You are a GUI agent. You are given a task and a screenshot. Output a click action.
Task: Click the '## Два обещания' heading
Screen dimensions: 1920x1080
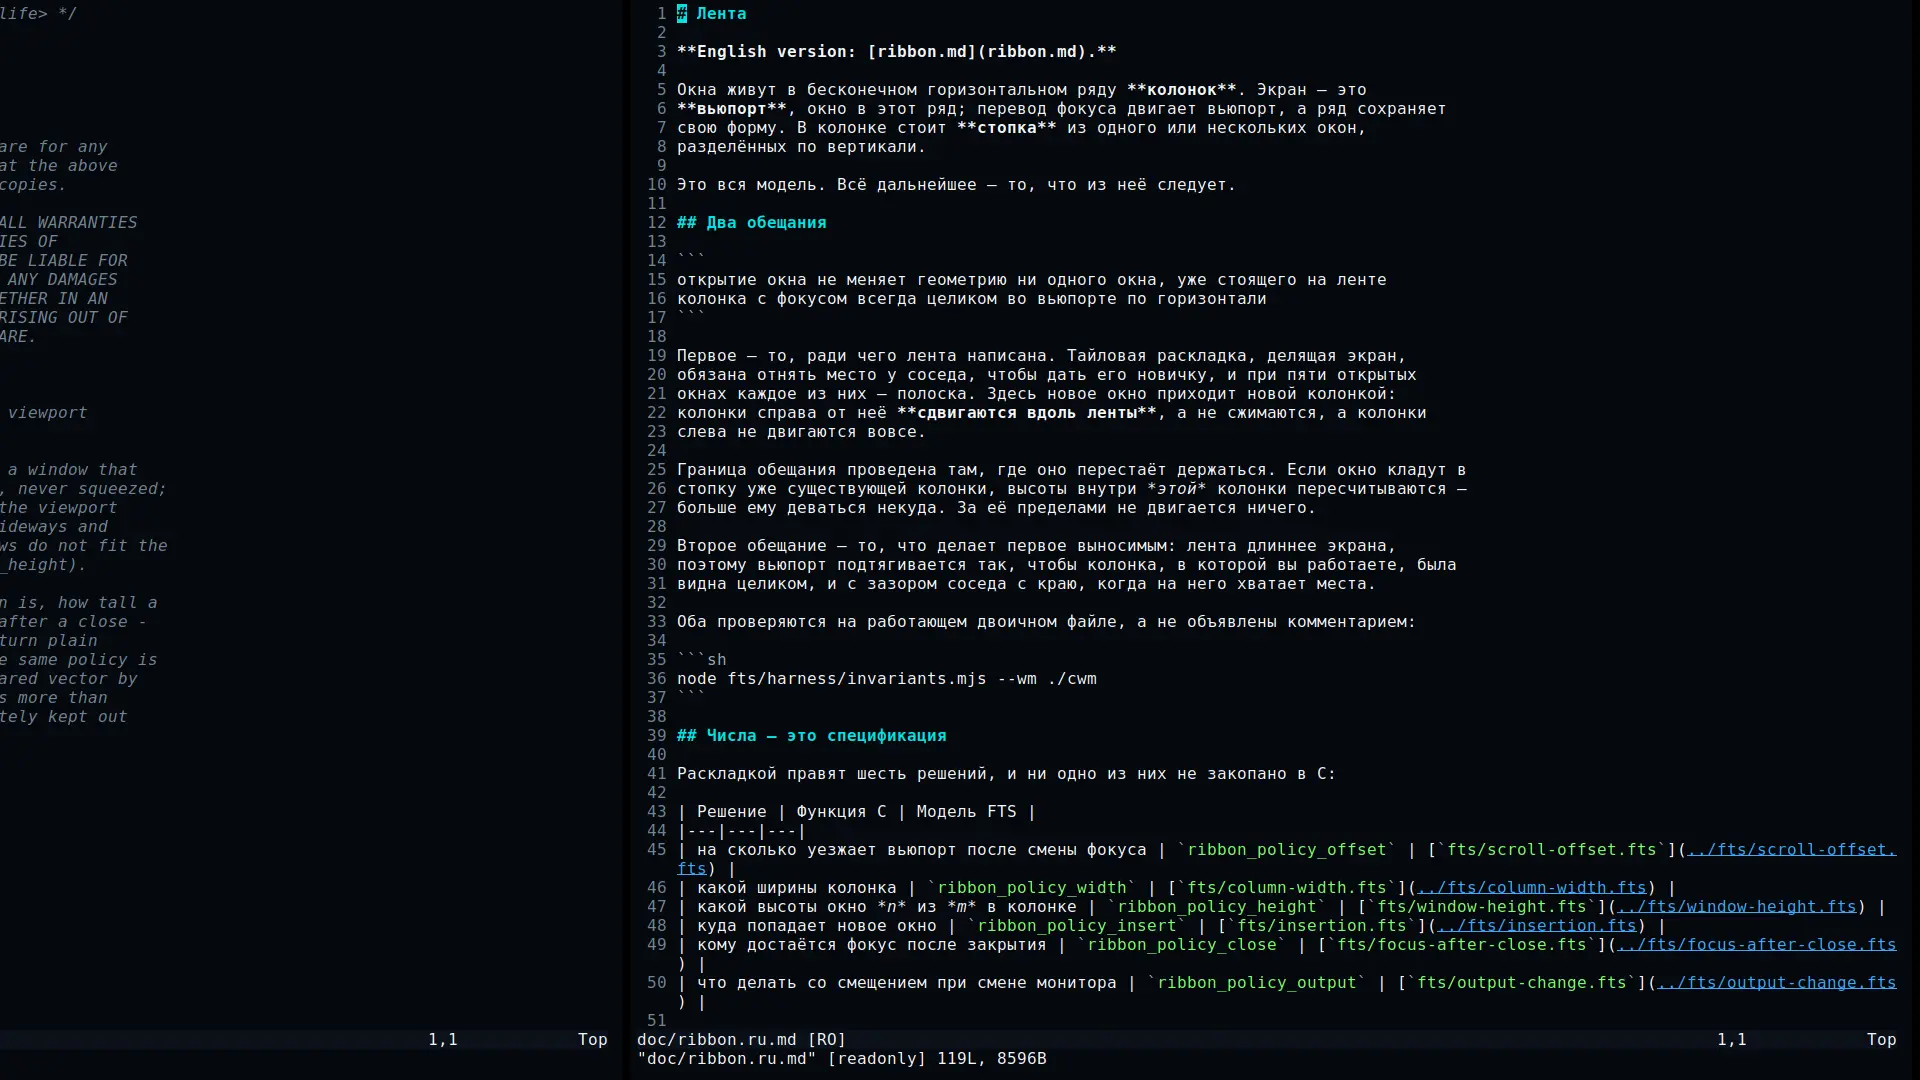752,223
